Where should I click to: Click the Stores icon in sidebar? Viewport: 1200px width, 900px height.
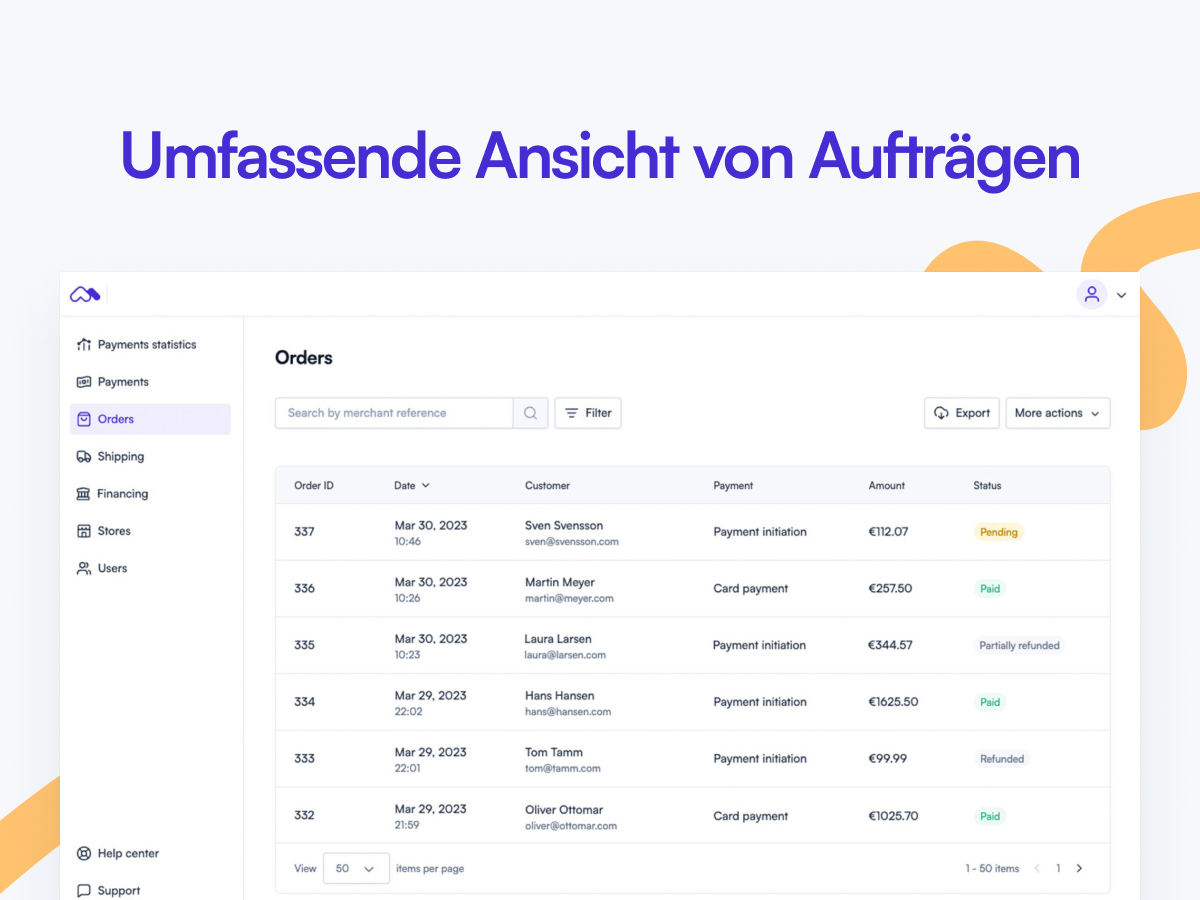pyautogui.click(x=84, y=531)
